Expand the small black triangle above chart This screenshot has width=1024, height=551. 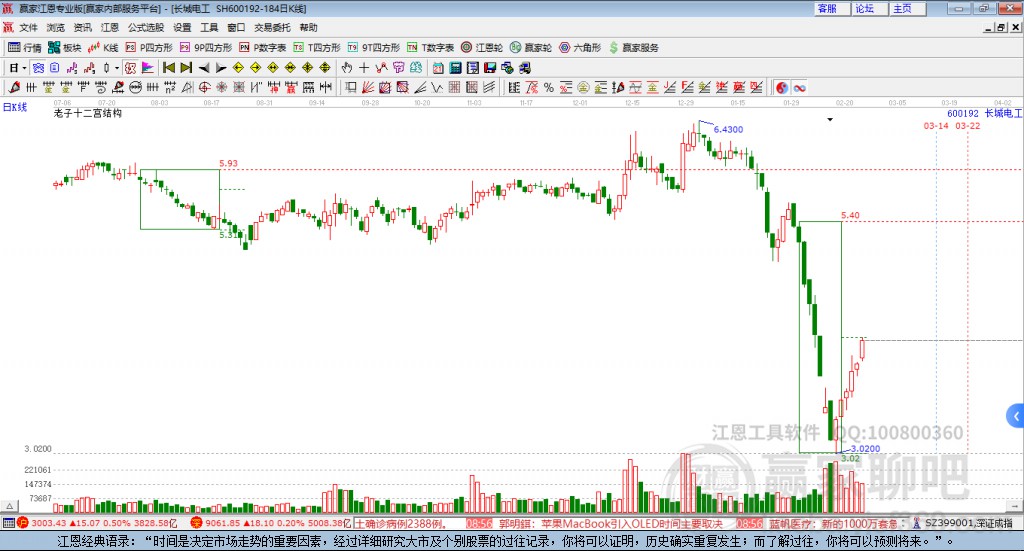point(830,119)
